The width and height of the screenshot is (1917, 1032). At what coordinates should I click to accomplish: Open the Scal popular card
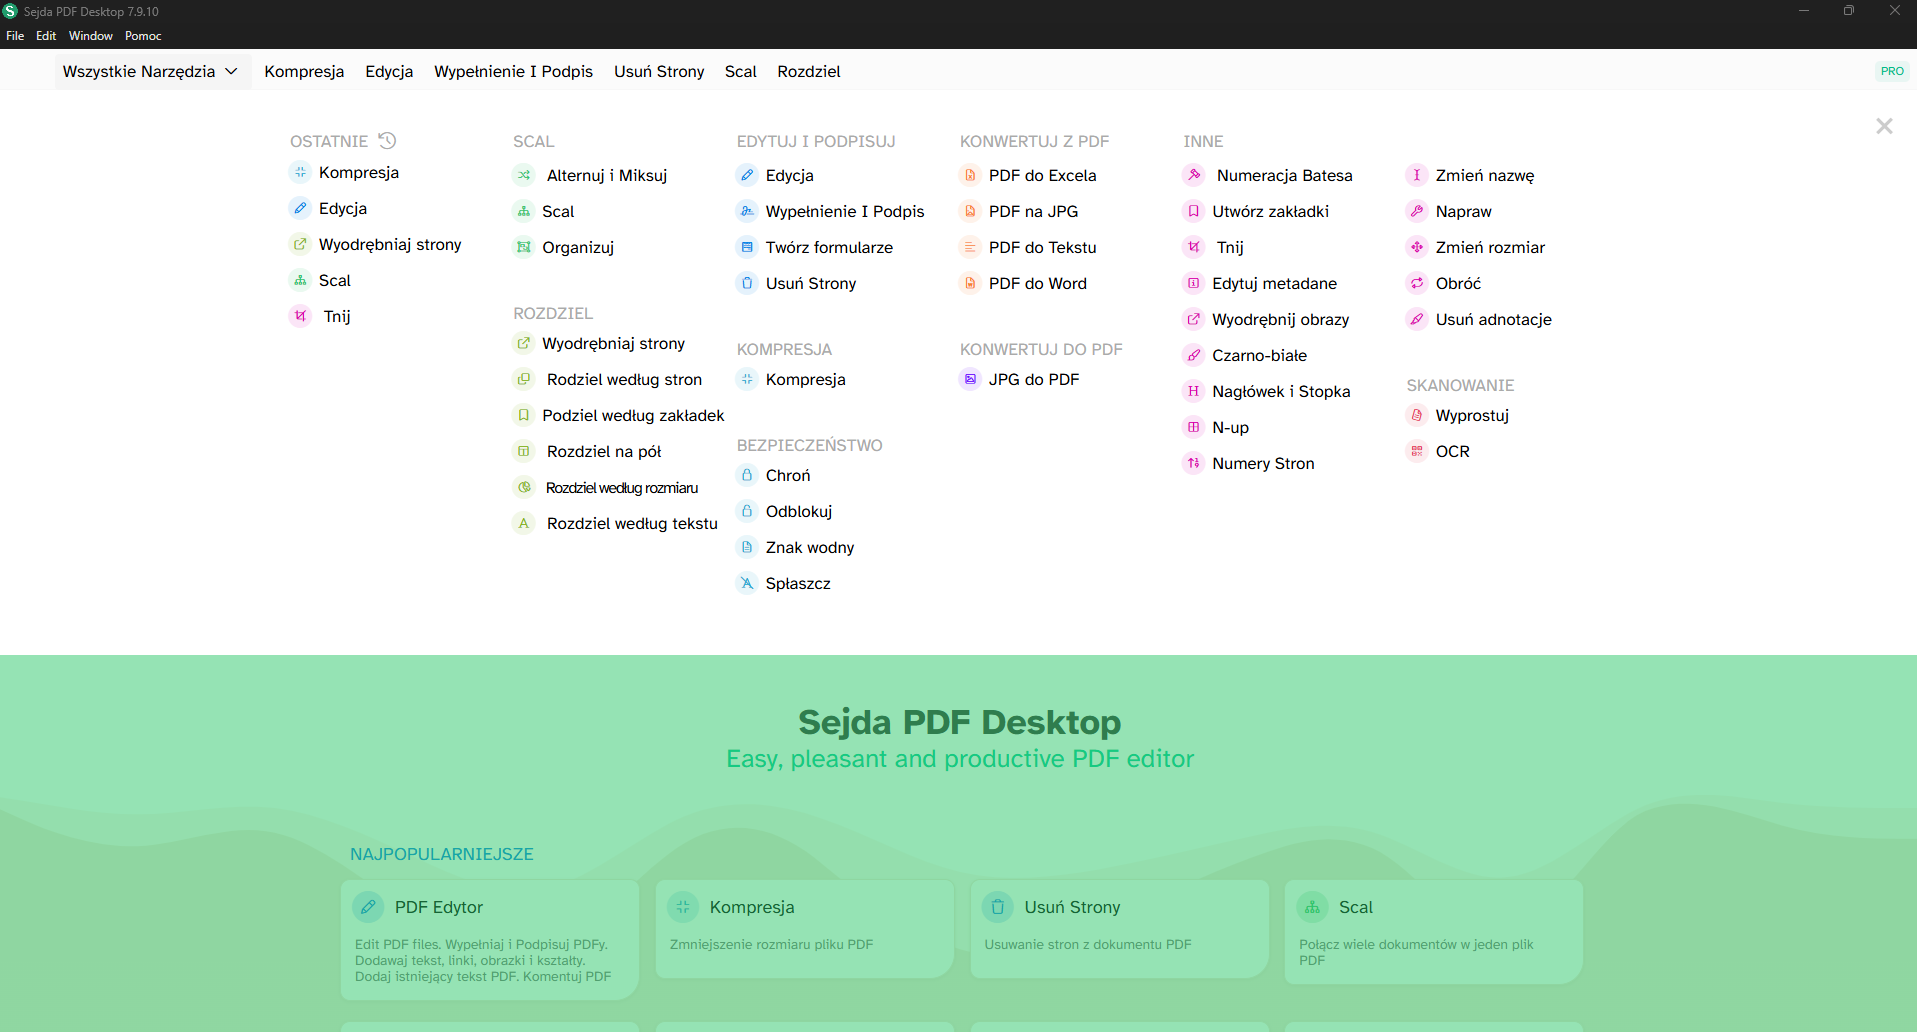coord(1434,931)
